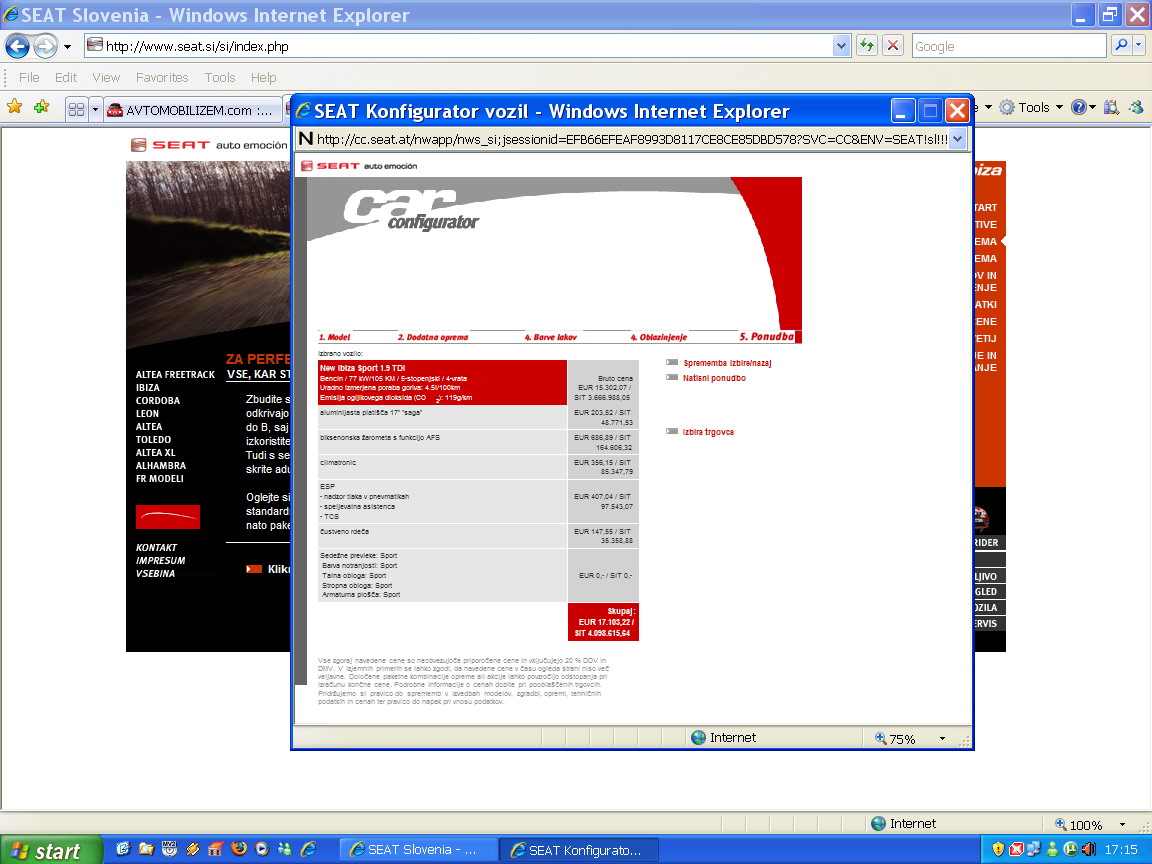Click the Quick Tabs grid icon

click(76, 110)
